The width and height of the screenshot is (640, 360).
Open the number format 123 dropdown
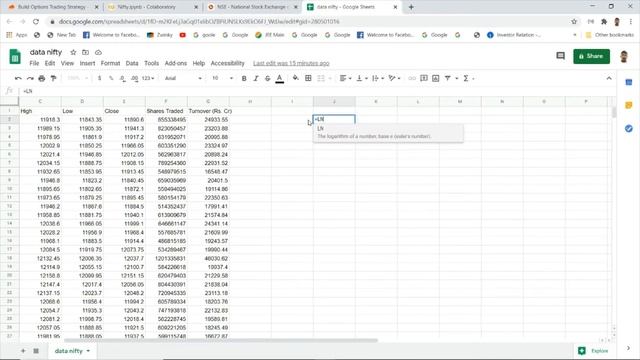(x=148, y=78)
